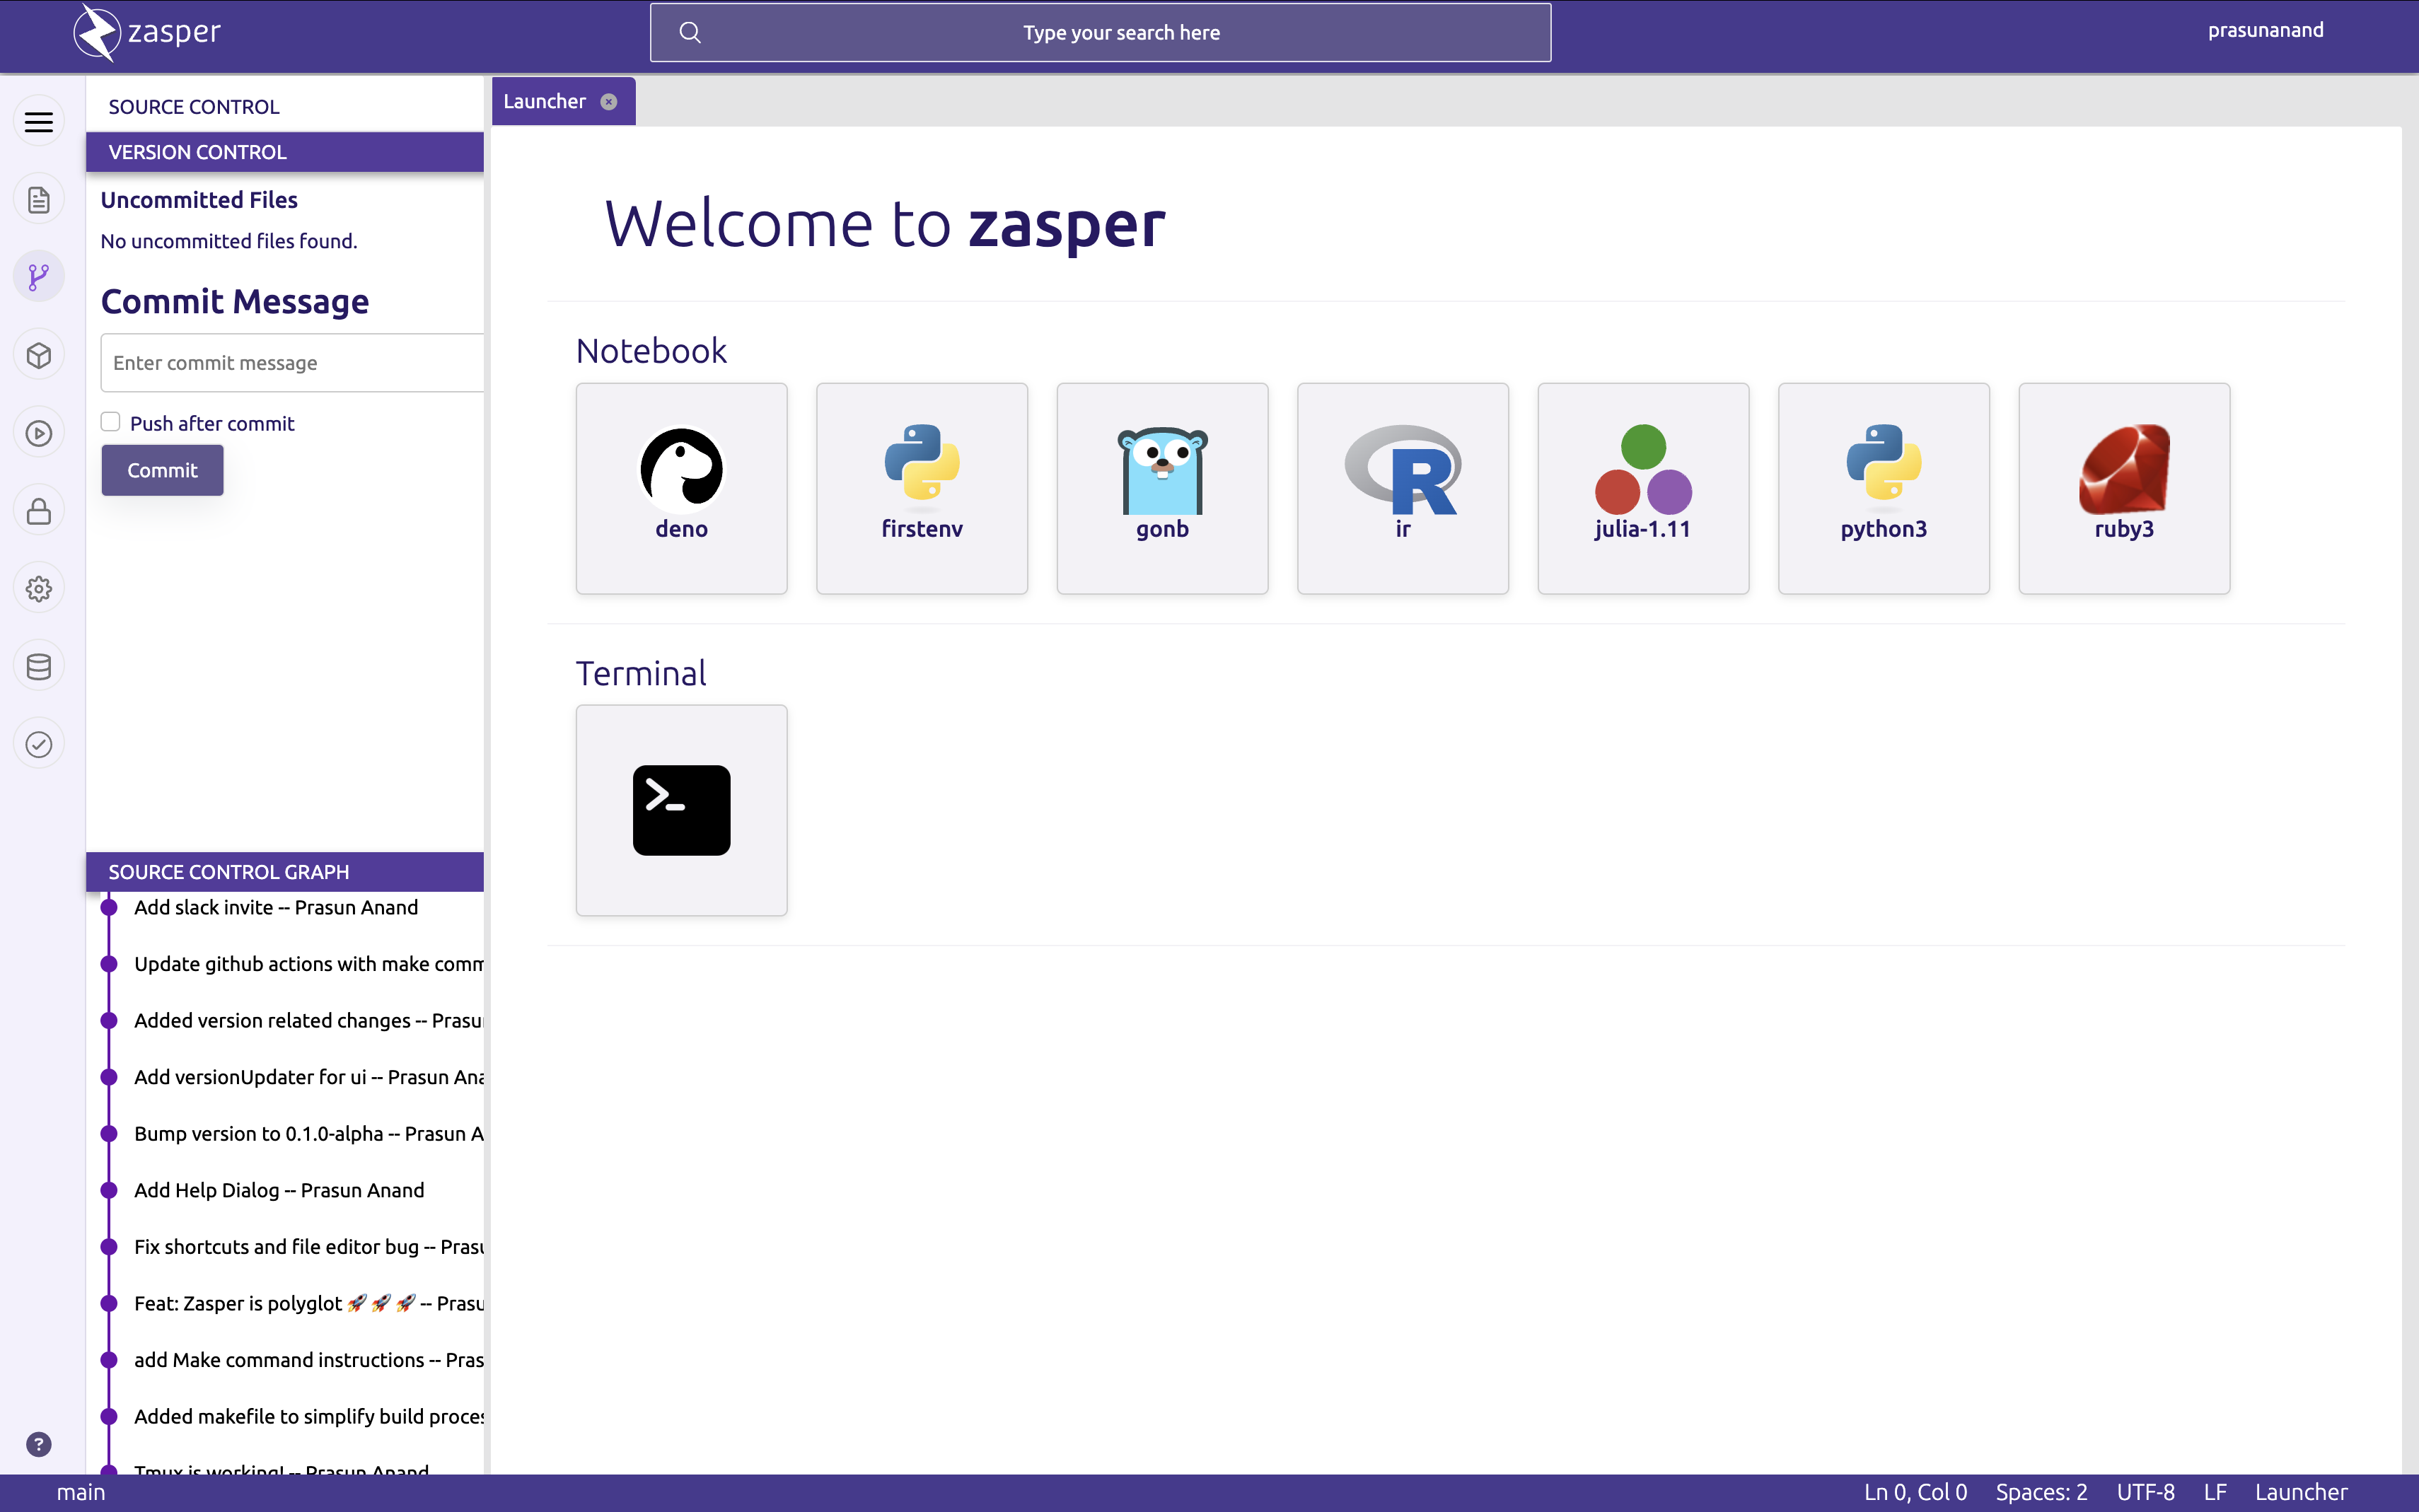Image resolution: width=2419 pixels, height=1512 pixels.
Task: Open the hamburger menu in sidebar
Action: pos(39,122)
